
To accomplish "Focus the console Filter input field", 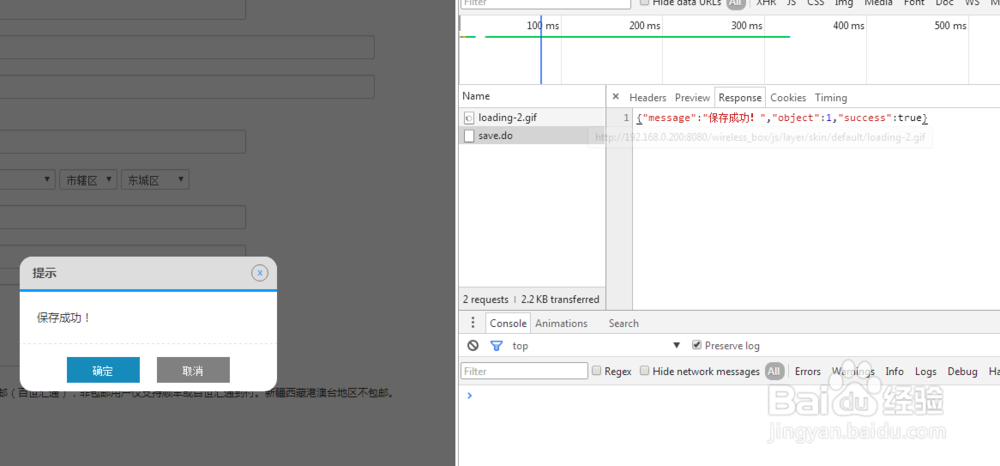I will pyautogui.click(x=524, y=371).
